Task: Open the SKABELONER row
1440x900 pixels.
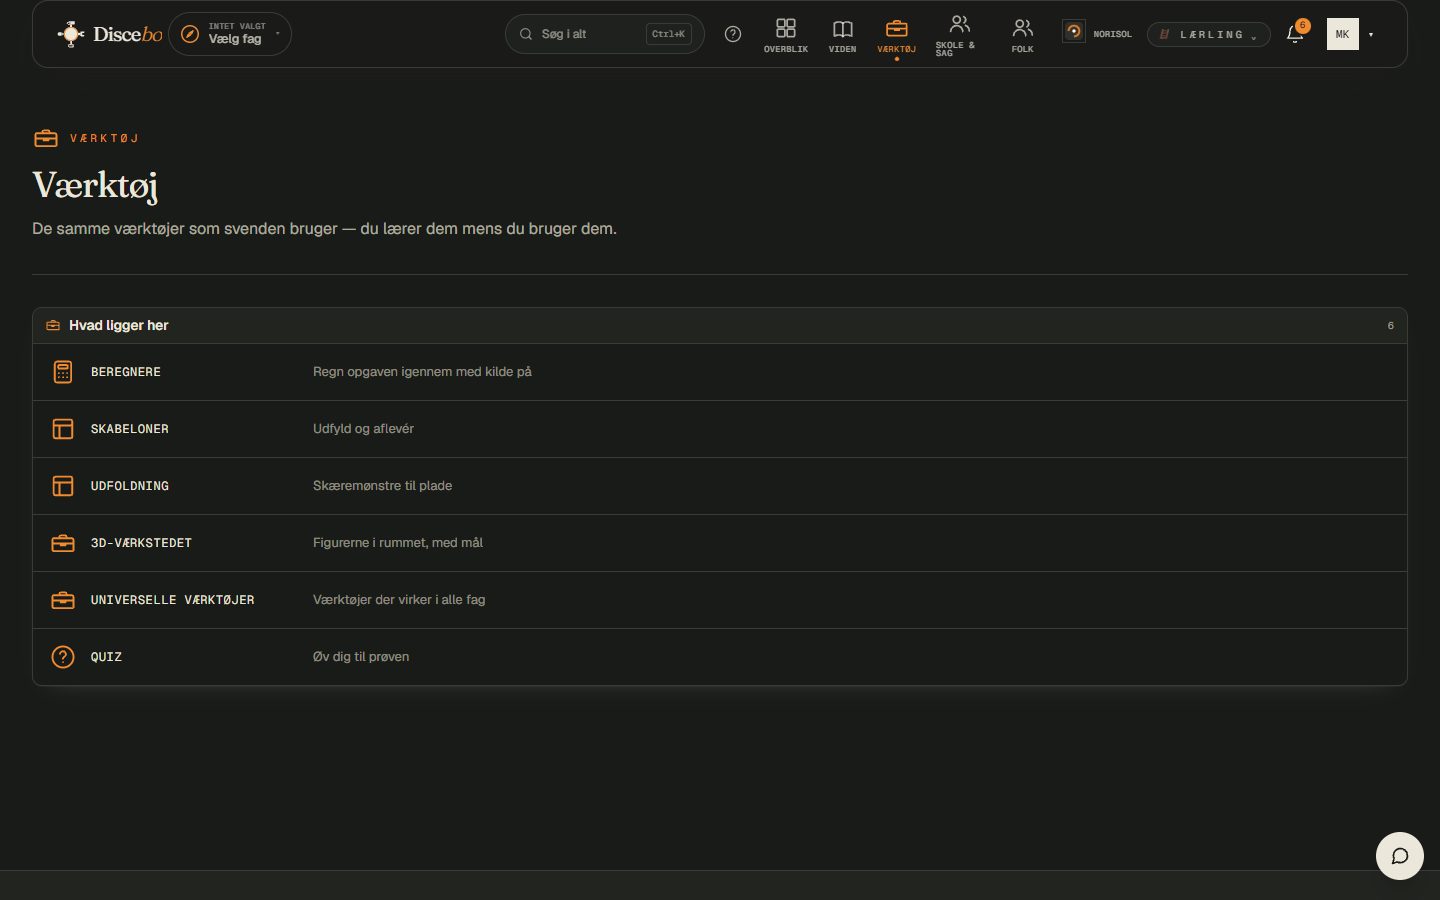Action: click(720, 429)
